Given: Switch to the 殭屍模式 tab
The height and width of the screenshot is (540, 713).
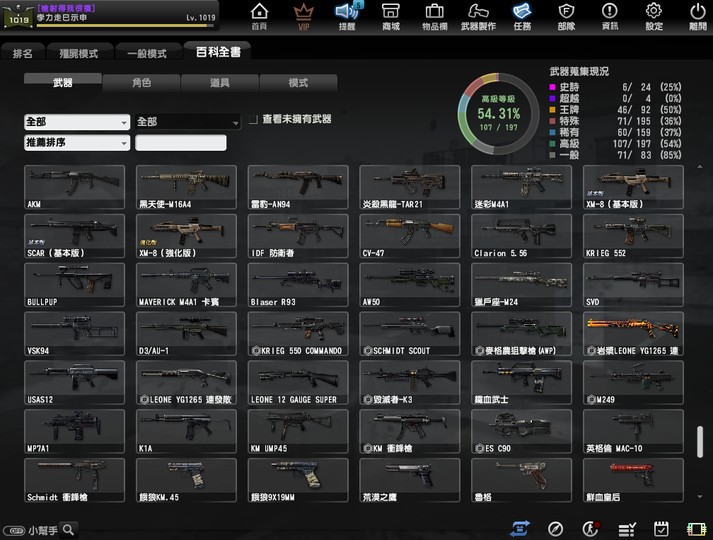Looking at the screenshot, I should 78,53.
